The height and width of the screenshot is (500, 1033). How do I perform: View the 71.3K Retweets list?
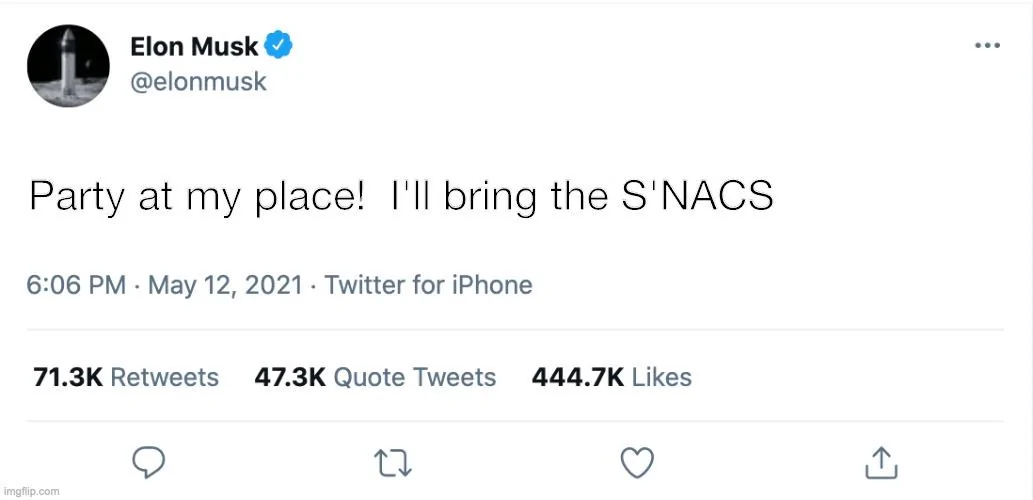point(126,377)
